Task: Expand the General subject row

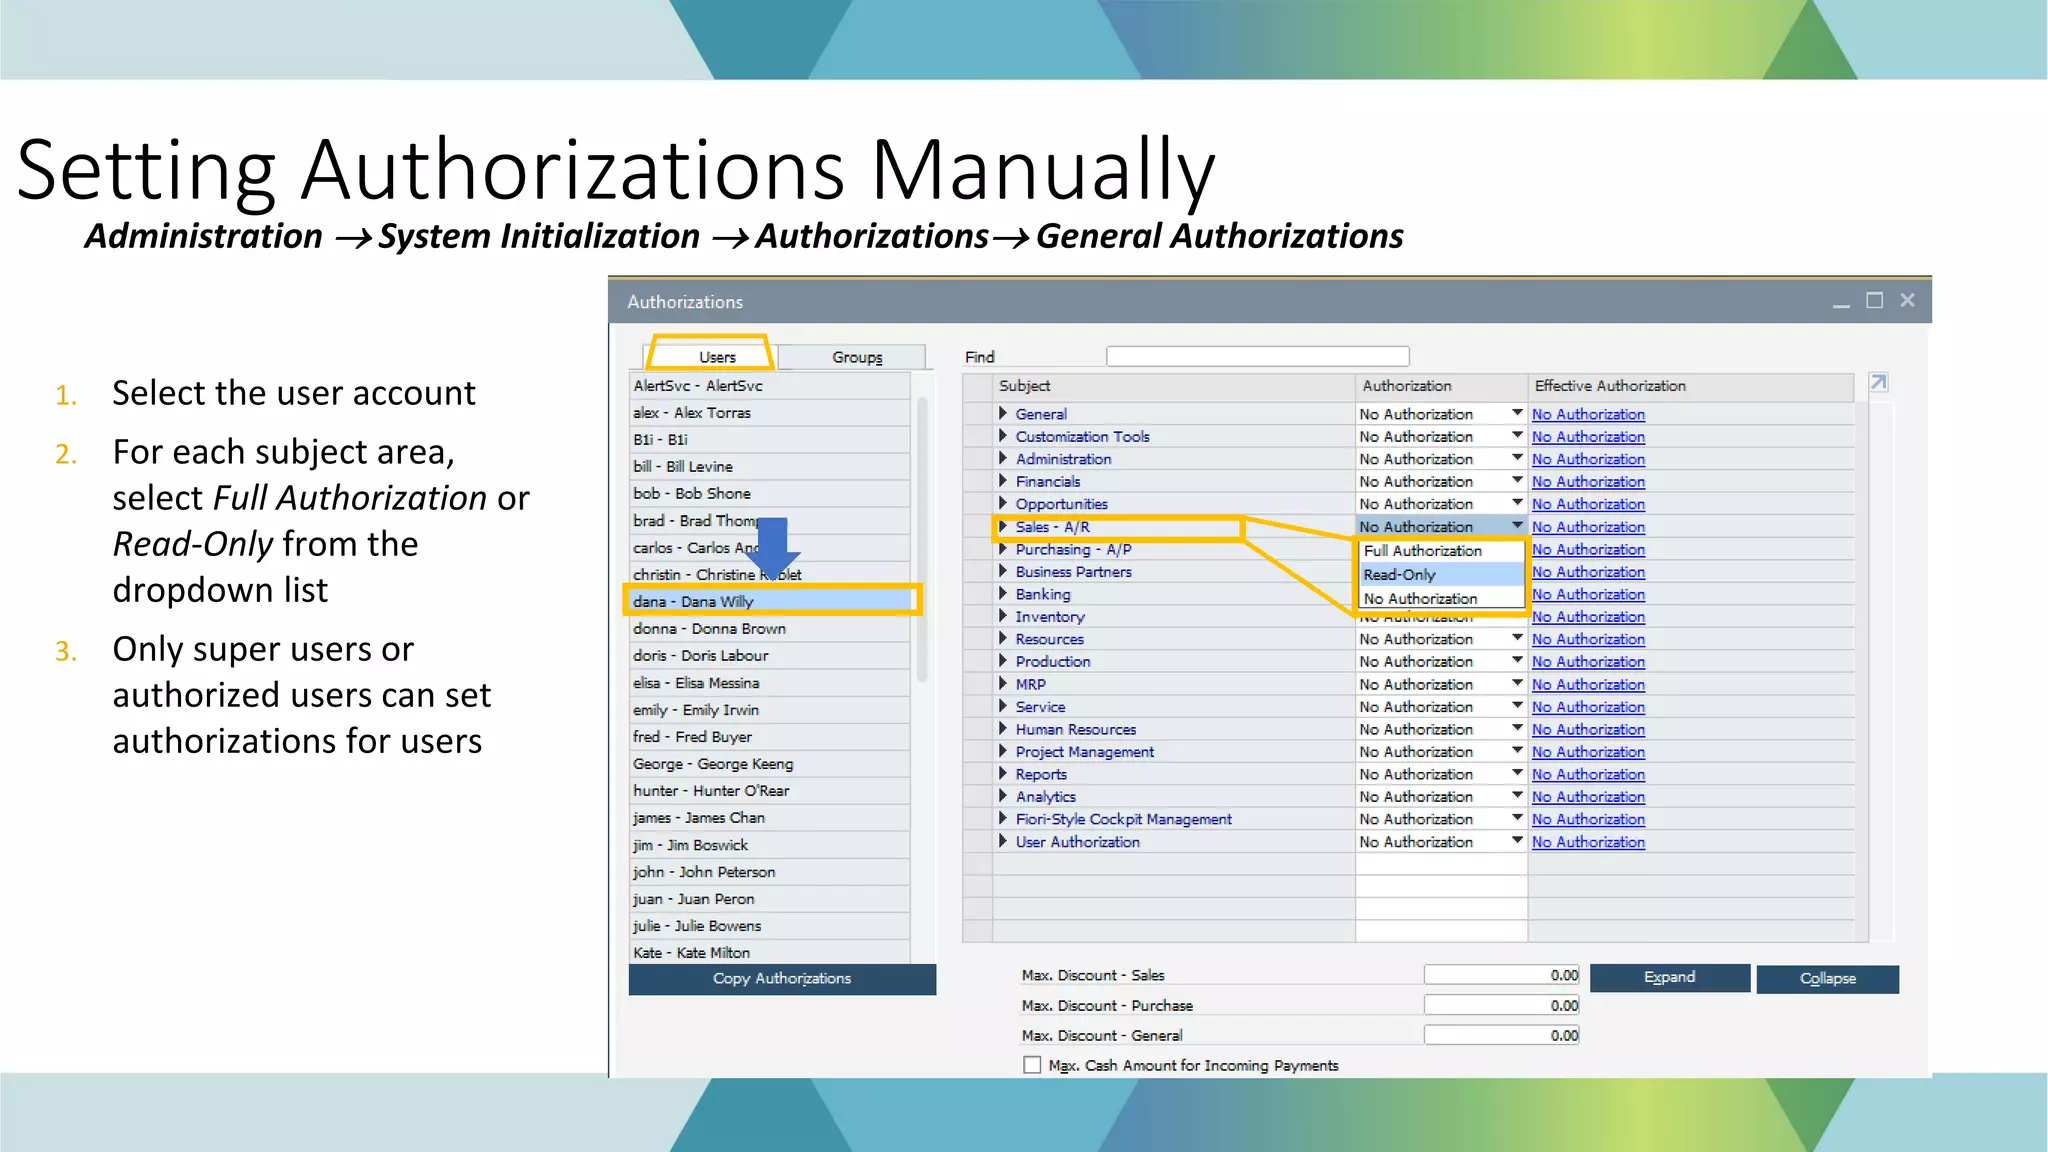Action: coord(1002,413)
